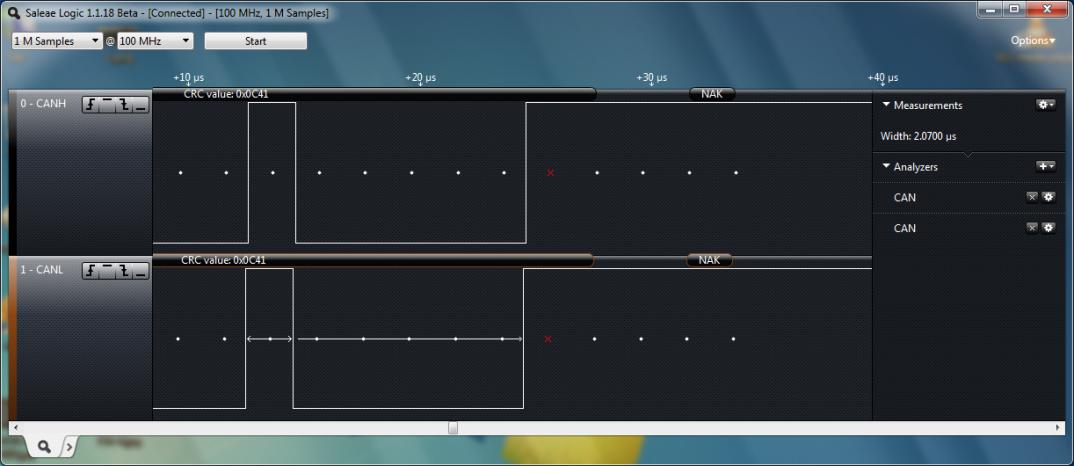Collapse the Analyzers section
This screenshot has height=466, width=1074.
[x=886, y=167]
